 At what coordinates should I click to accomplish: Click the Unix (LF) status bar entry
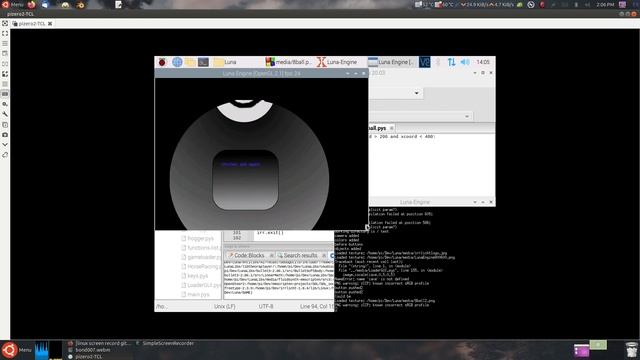tap(224, 306)
